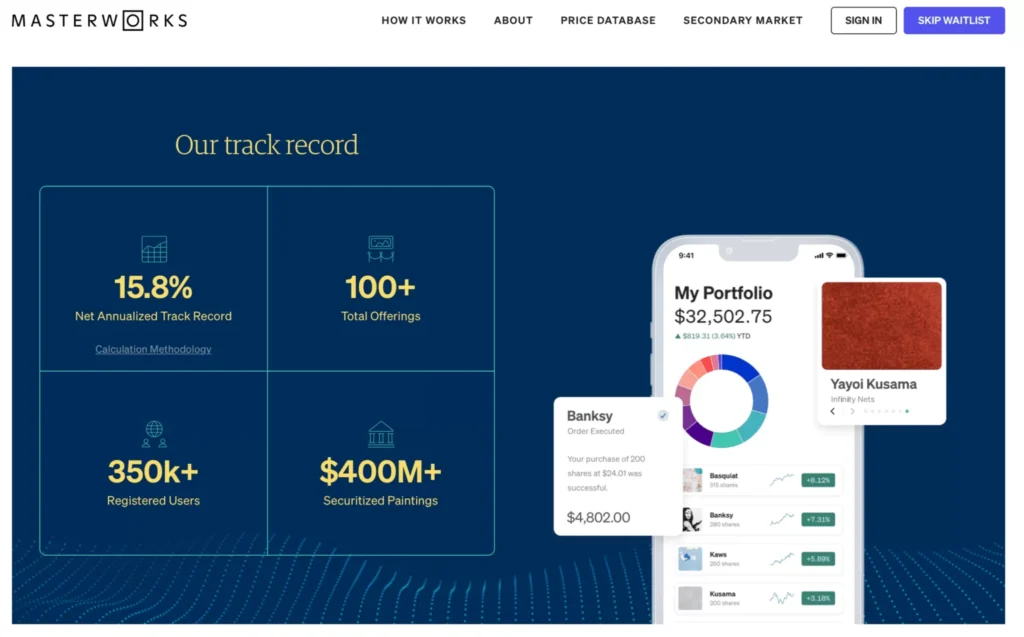Click next arrow on Yayoi Kusama card
The height and width of the screenshot is (637, 1024).
852,412
